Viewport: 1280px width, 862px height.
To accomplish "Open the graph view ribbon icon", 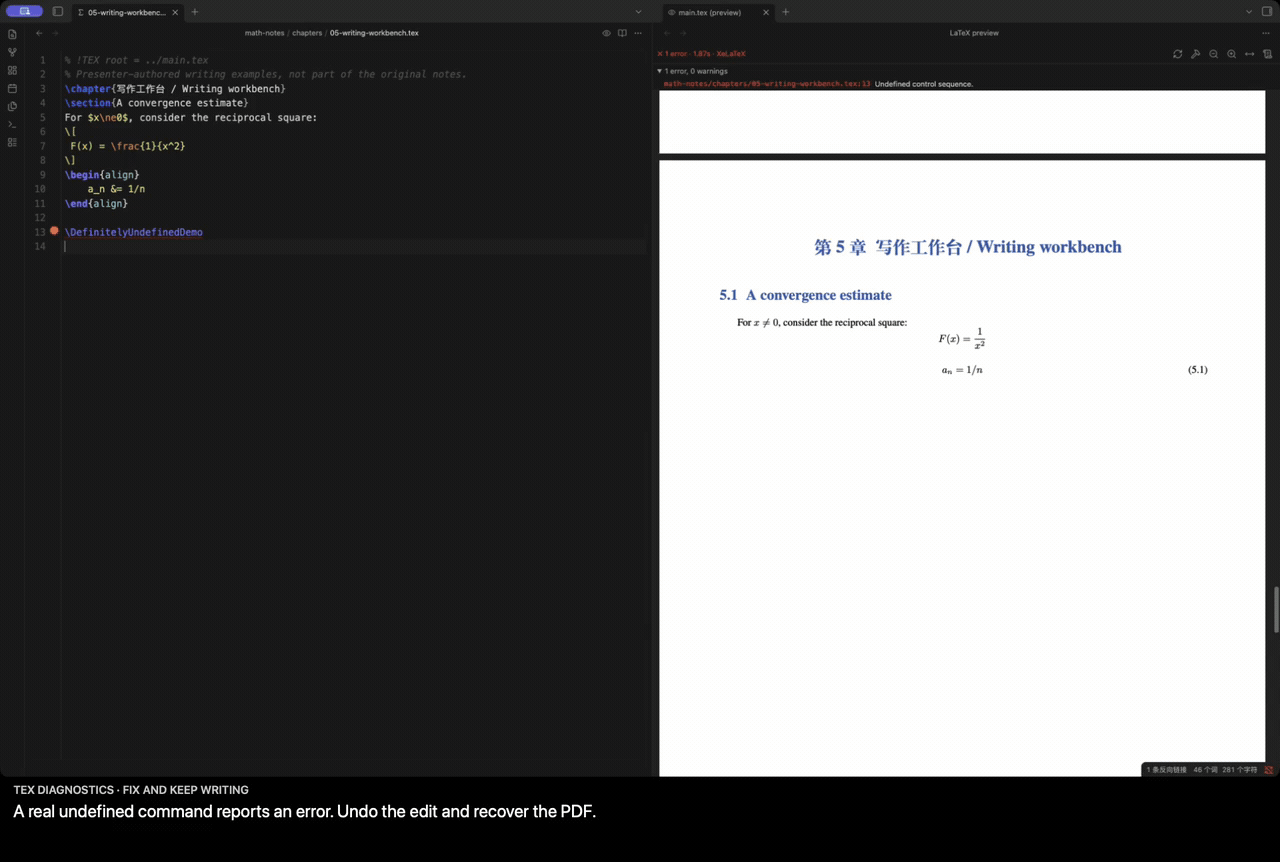I will pyautogui.click(x=12, y=52).
